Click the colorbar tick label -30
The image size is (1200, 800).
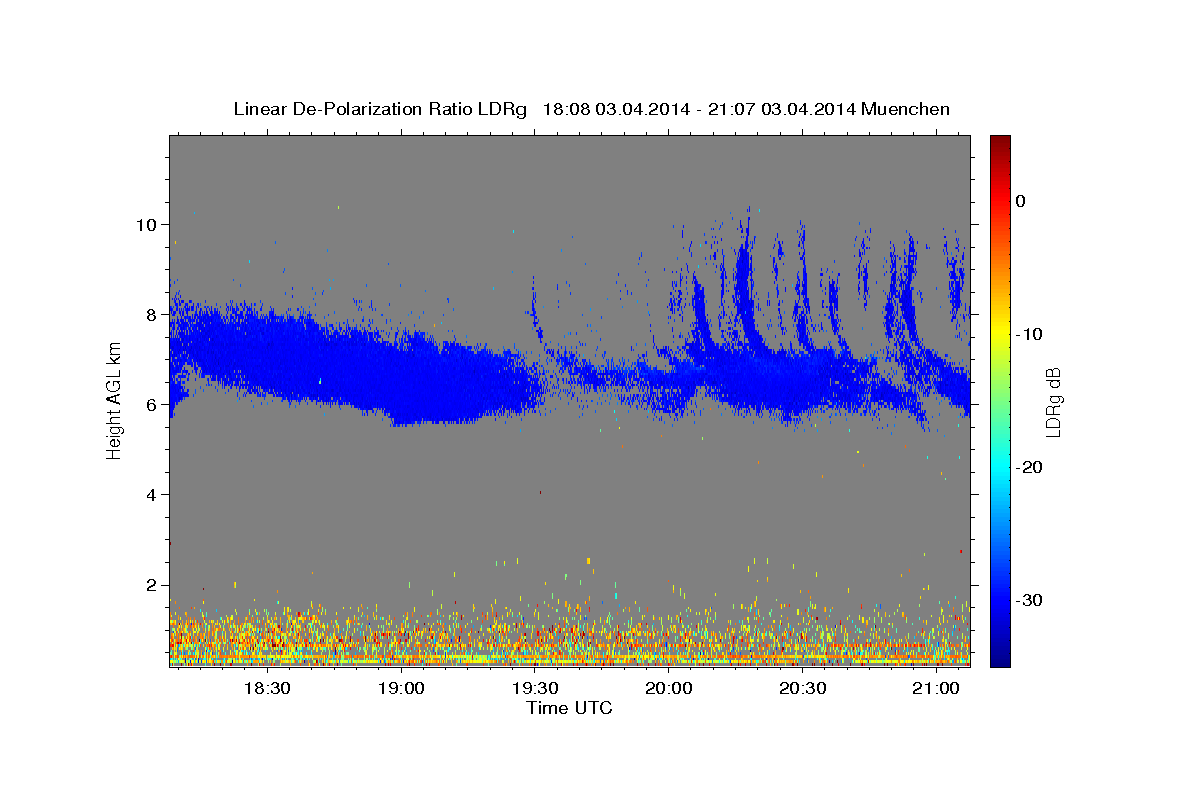[1028, 600]
